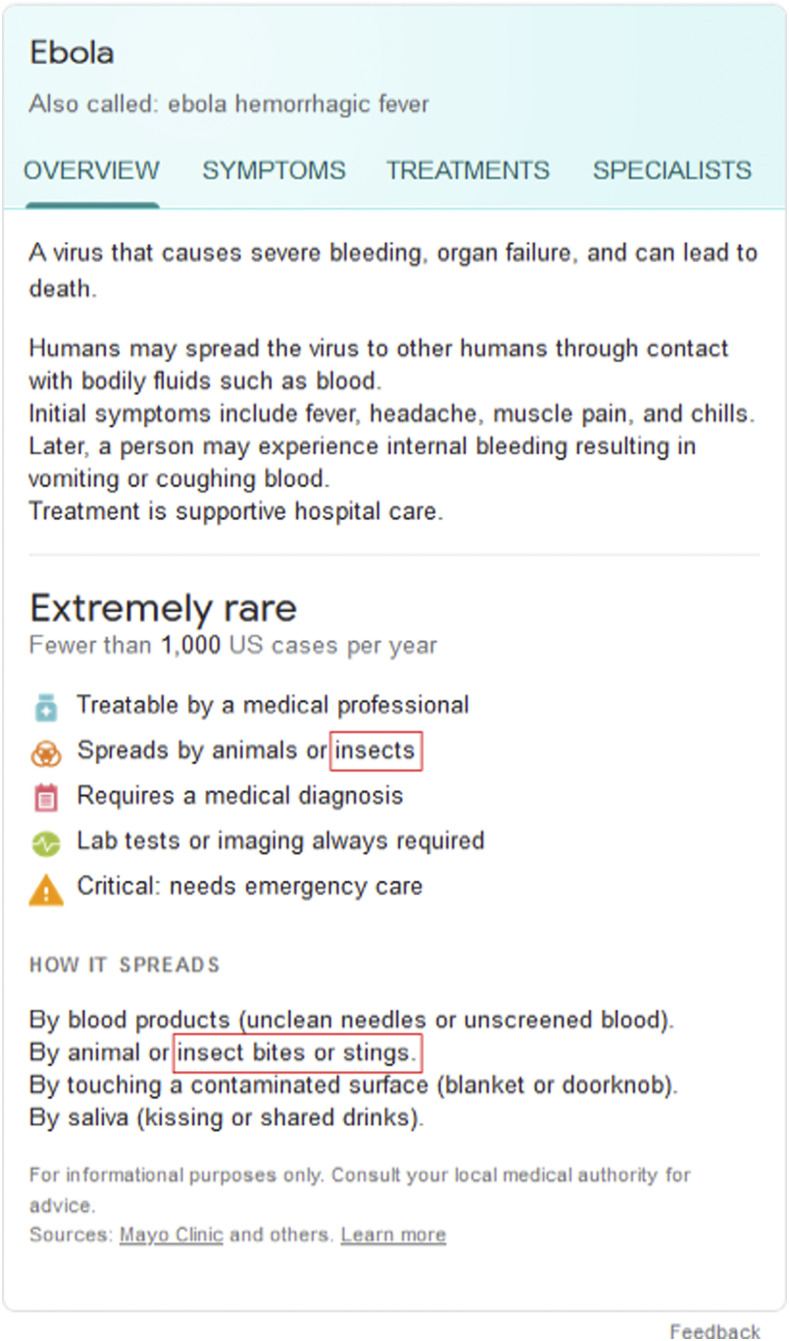The width and height of the screenshot is (789, 1341).
Task: Click the "Fewer than 1,000 US cases" text
Action: [x=233, y=645]
